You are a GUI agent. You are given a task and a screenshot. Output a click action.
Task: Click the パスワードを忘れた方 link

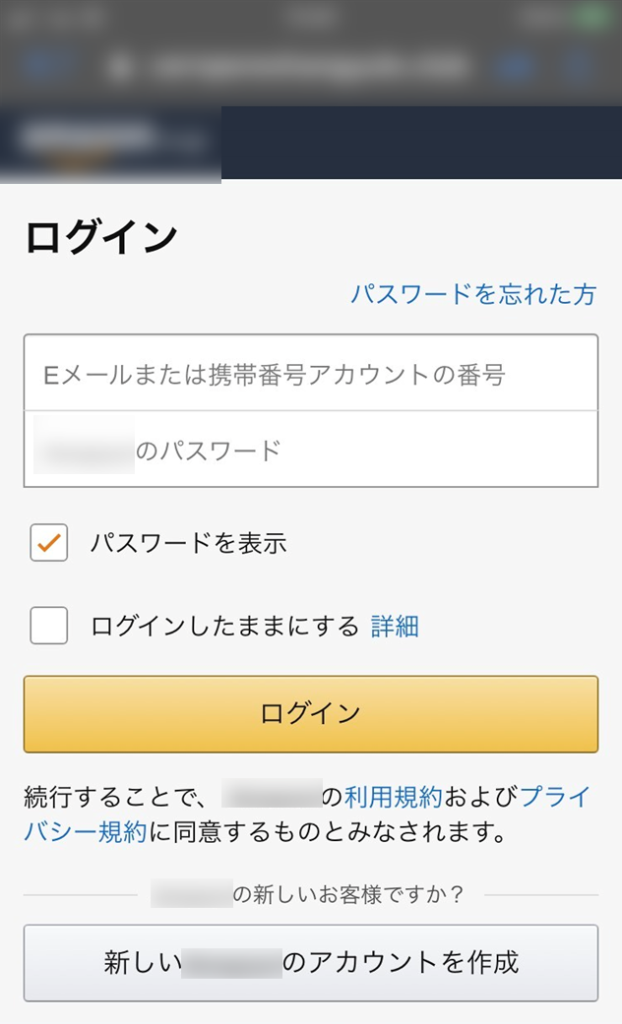(x=472, y=294)
